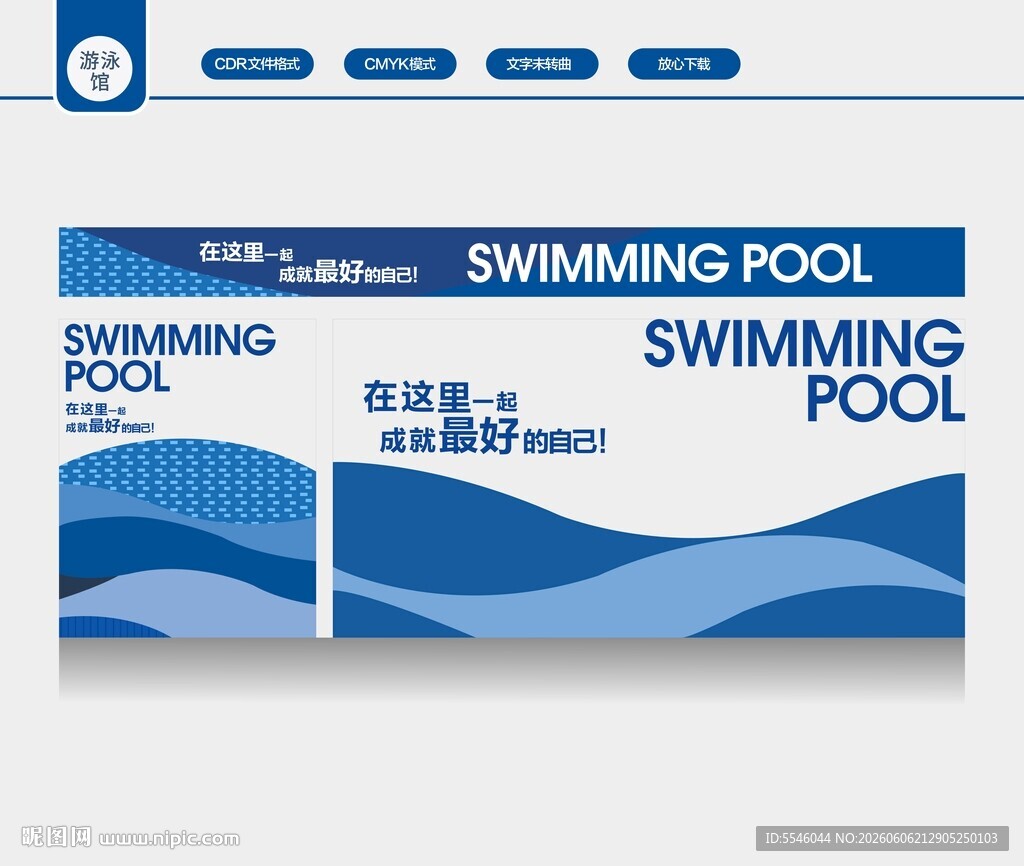Click the 放心下载 pill label
Viewport: 1024px width, 866px height.
click(x=684, y=64)
